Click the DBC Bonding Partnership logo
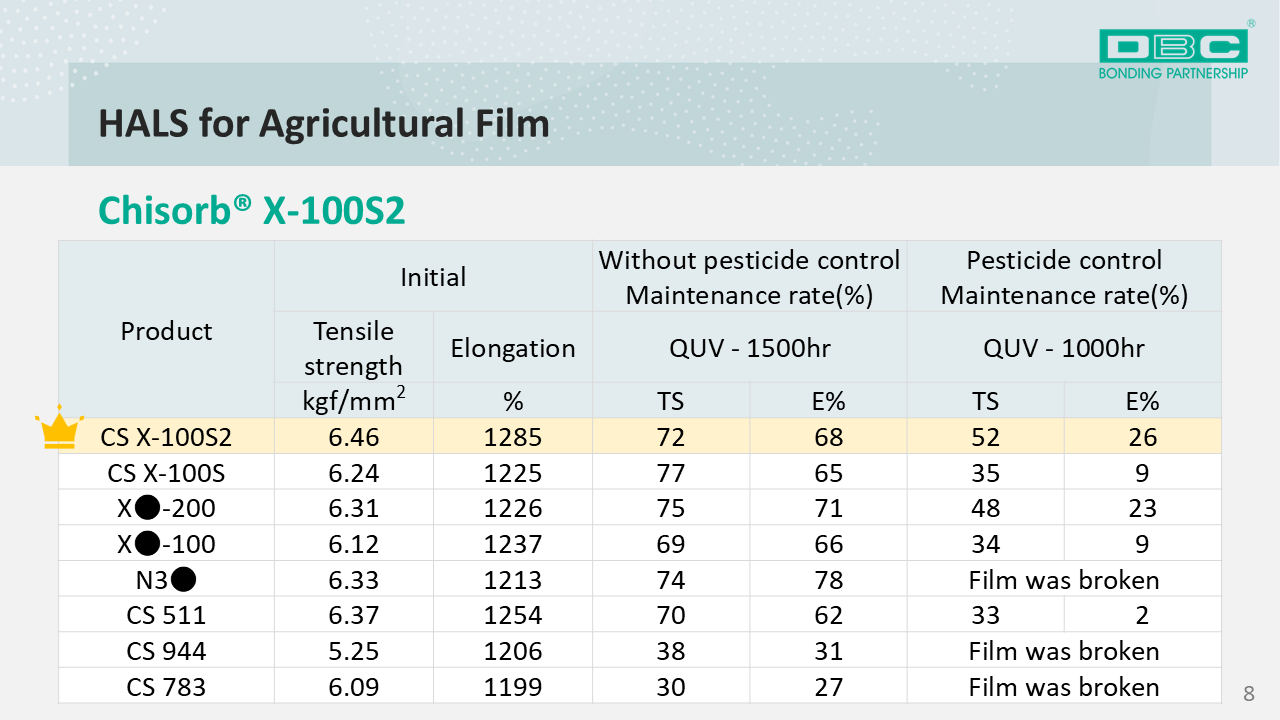The image size is (1280, 720). click(1173, 53)
